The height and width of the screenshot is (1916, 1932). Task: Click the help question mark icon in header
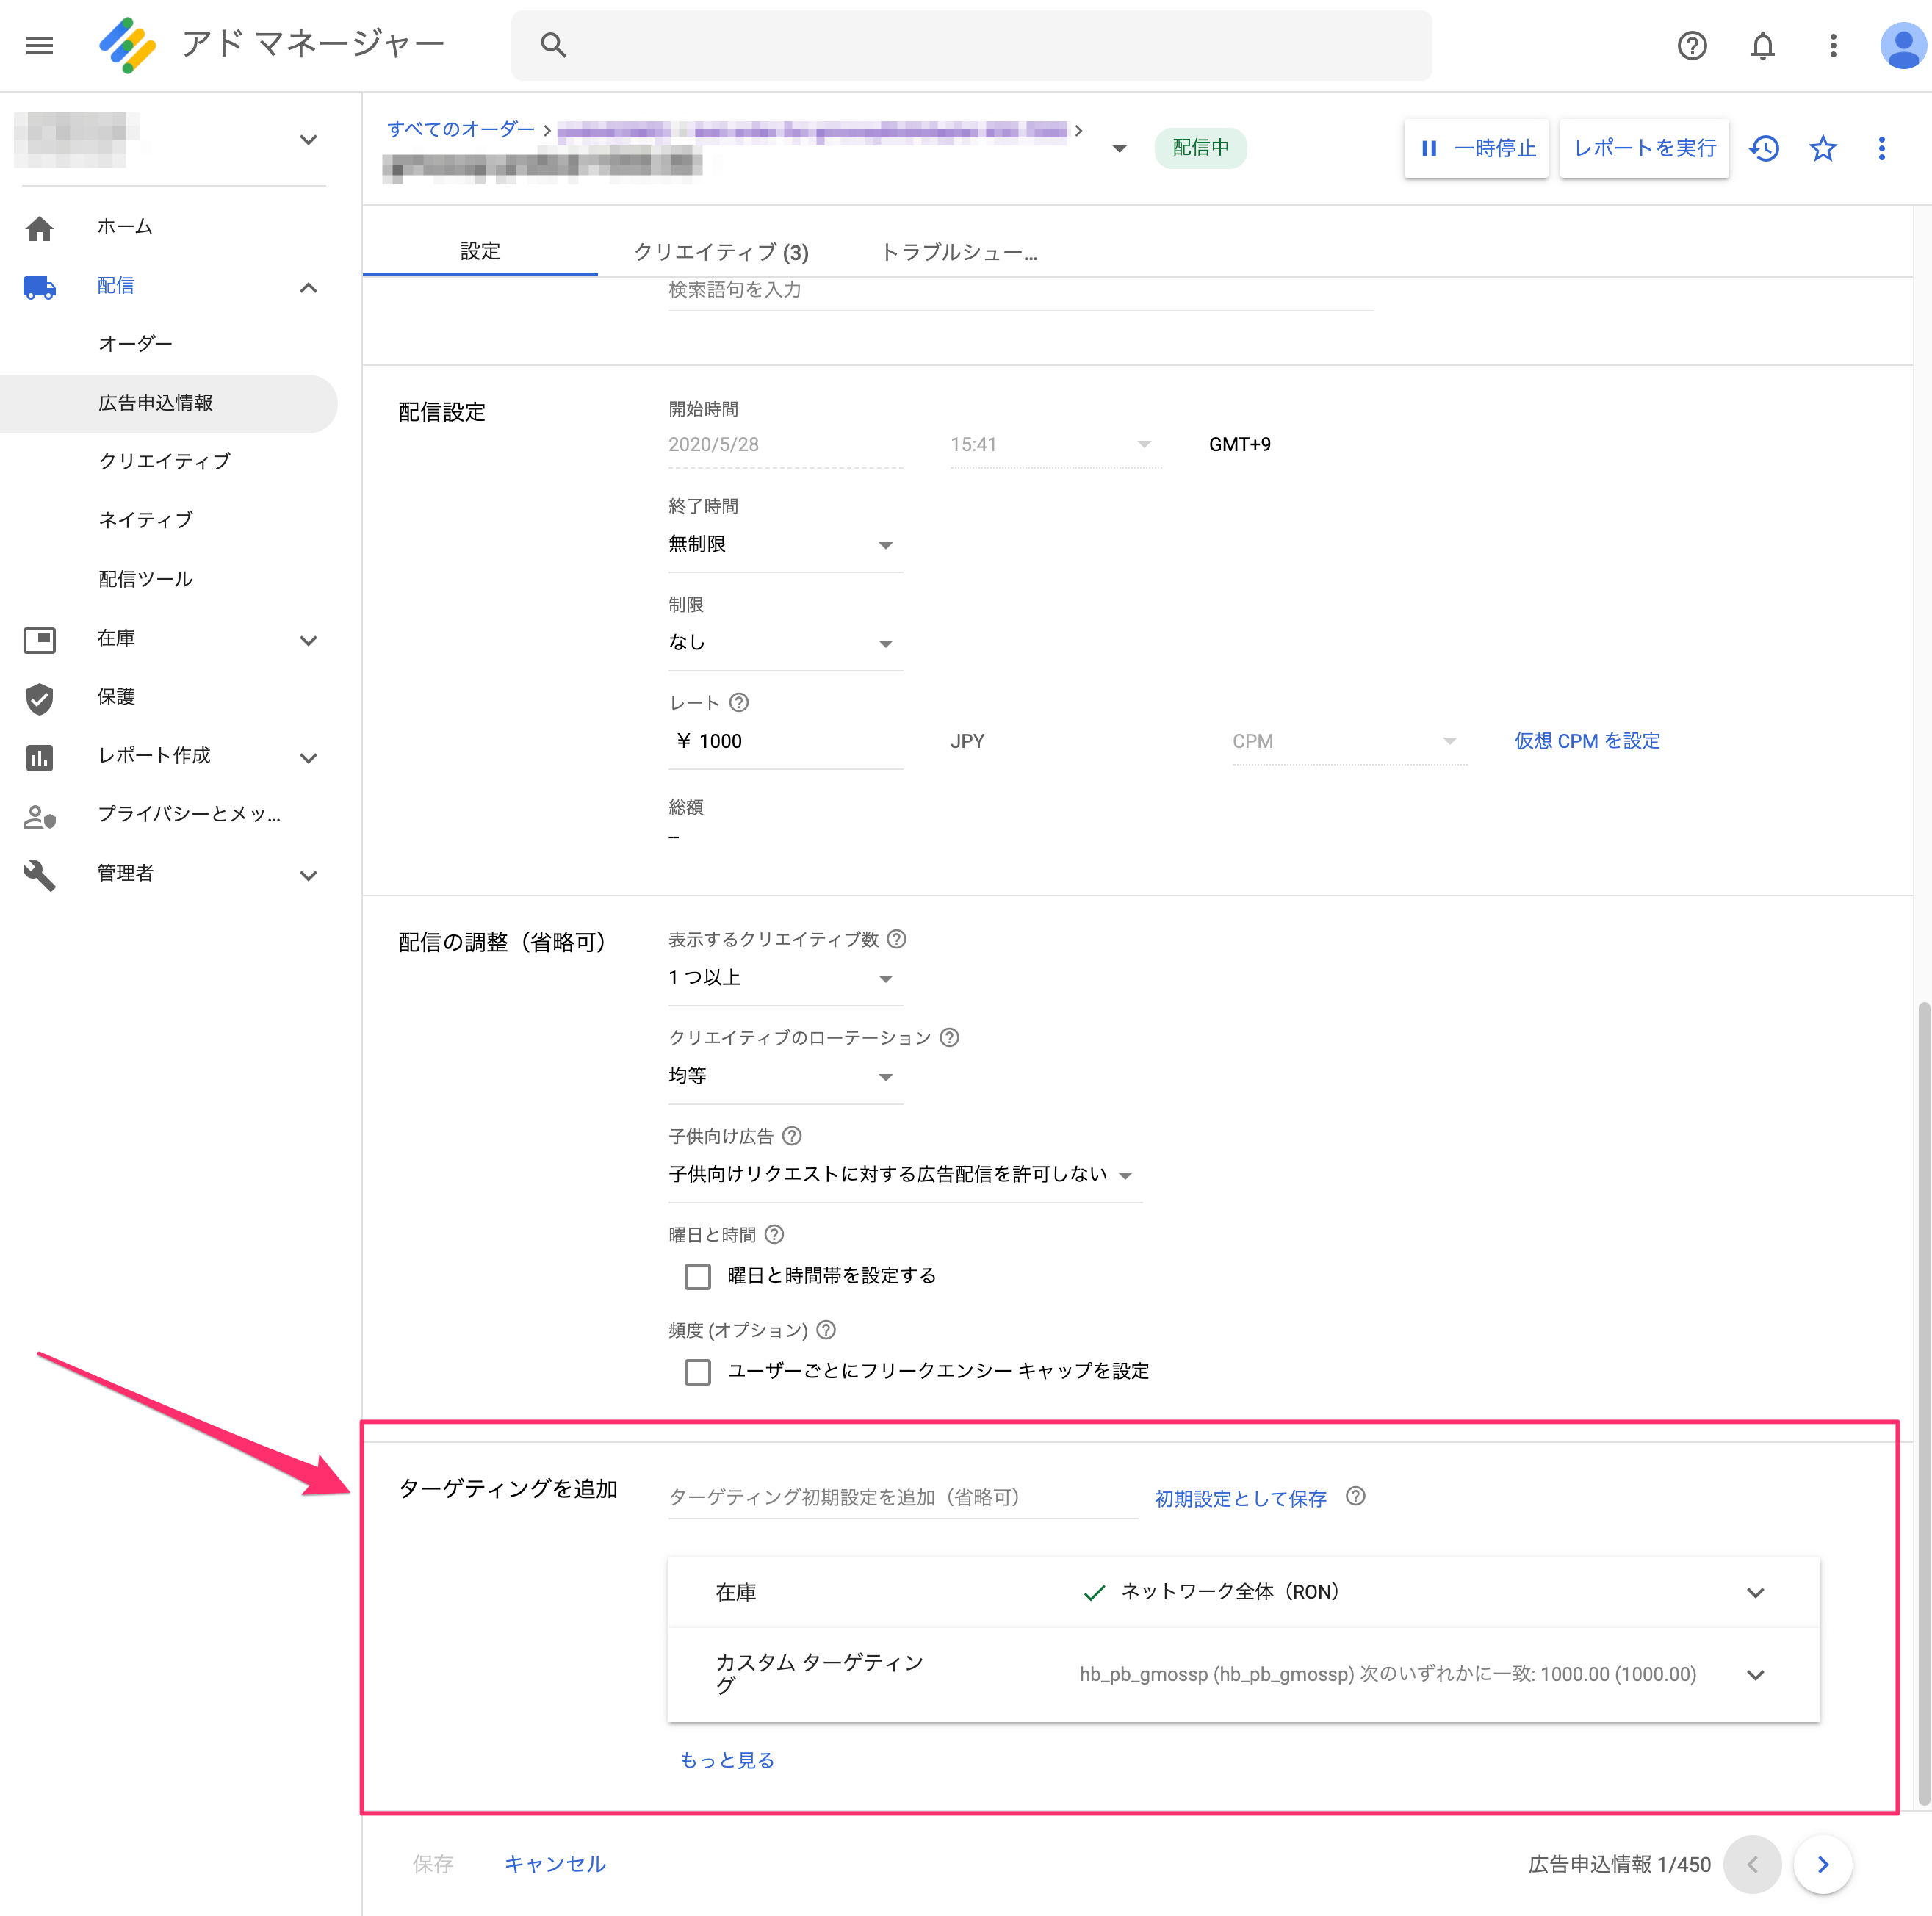[x=1691, y=45]
